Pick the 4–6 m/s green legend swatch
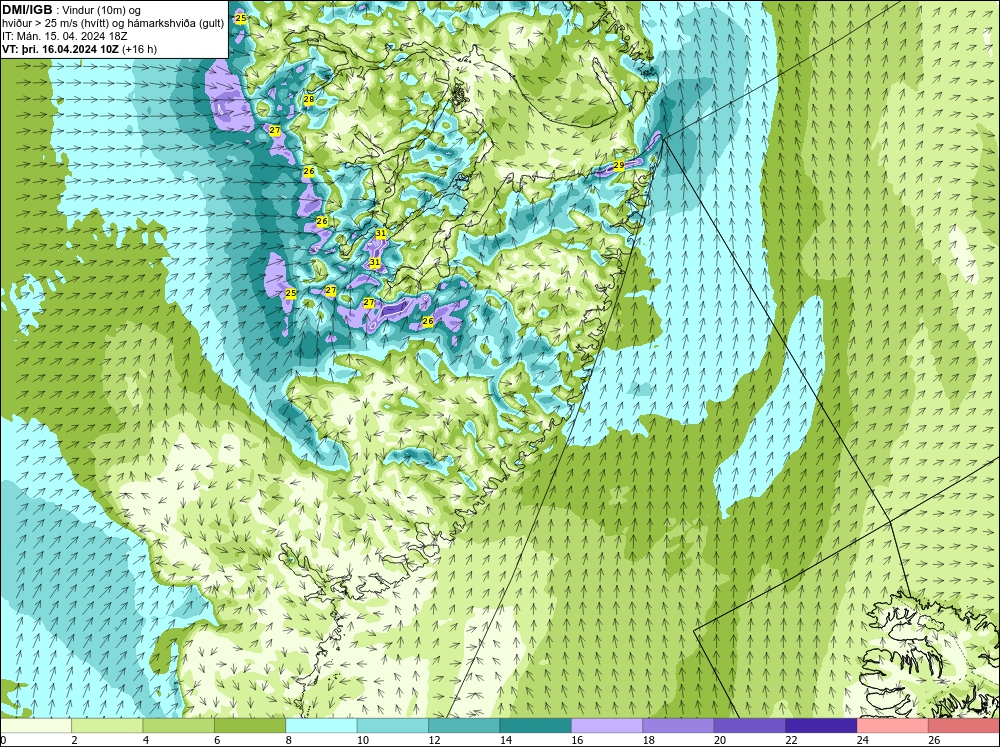 (179, 725)
